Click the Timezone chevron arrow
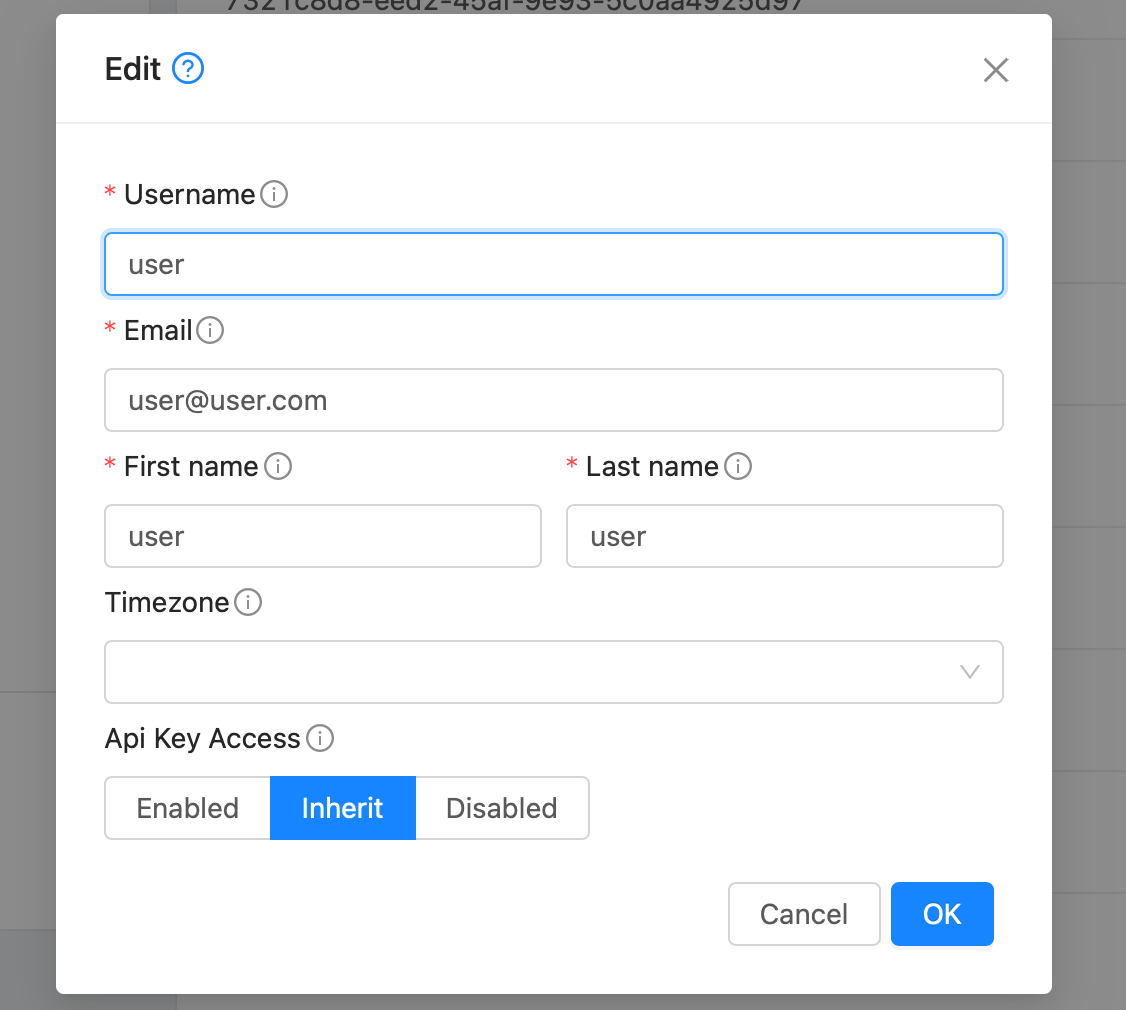The width and height of the screenshot is (1126, 1010). tap(968, 672)
